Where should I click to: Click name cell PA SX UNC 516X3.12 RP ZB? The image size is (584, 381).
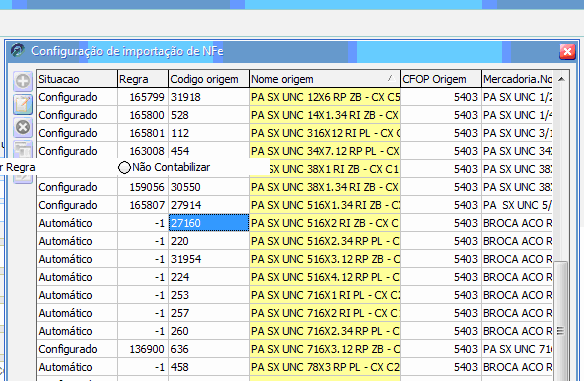point(325,259)
